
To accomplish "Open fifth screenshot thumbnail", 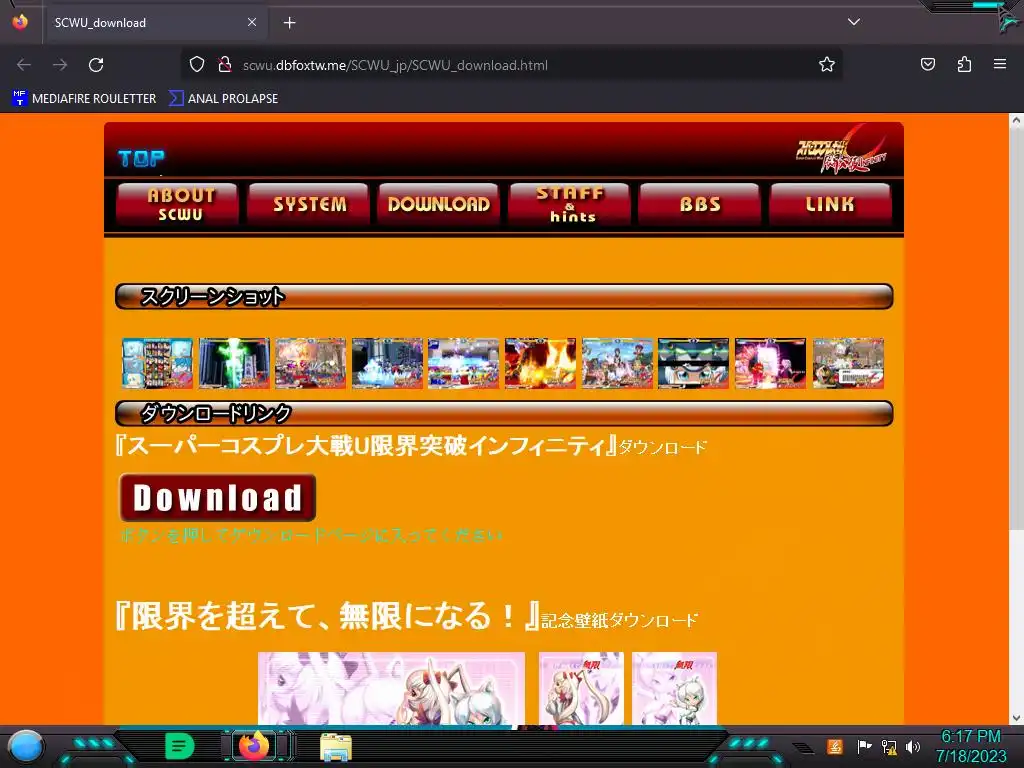I will [x=464, y=363].
